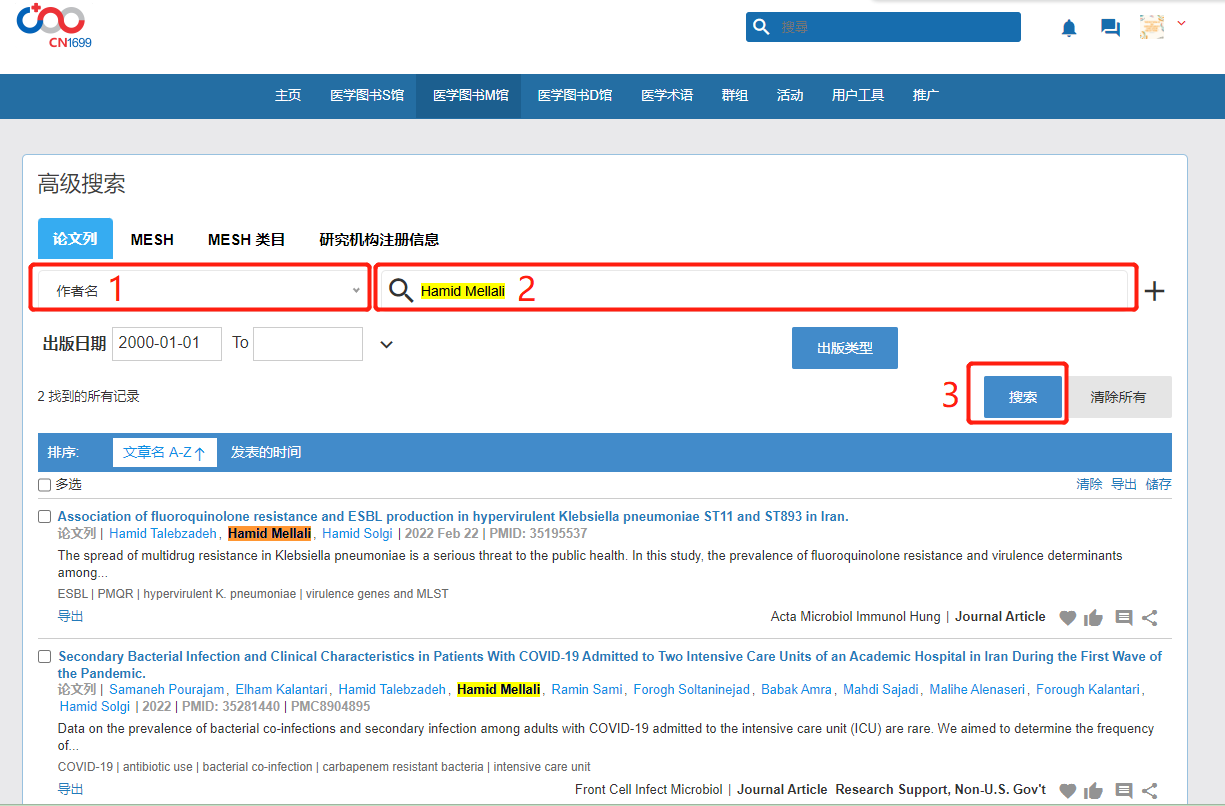Sort results by 文章名 A-Z
Image resolution: width=1225 pixels, height=806 pixels.
tap(163, 452)
